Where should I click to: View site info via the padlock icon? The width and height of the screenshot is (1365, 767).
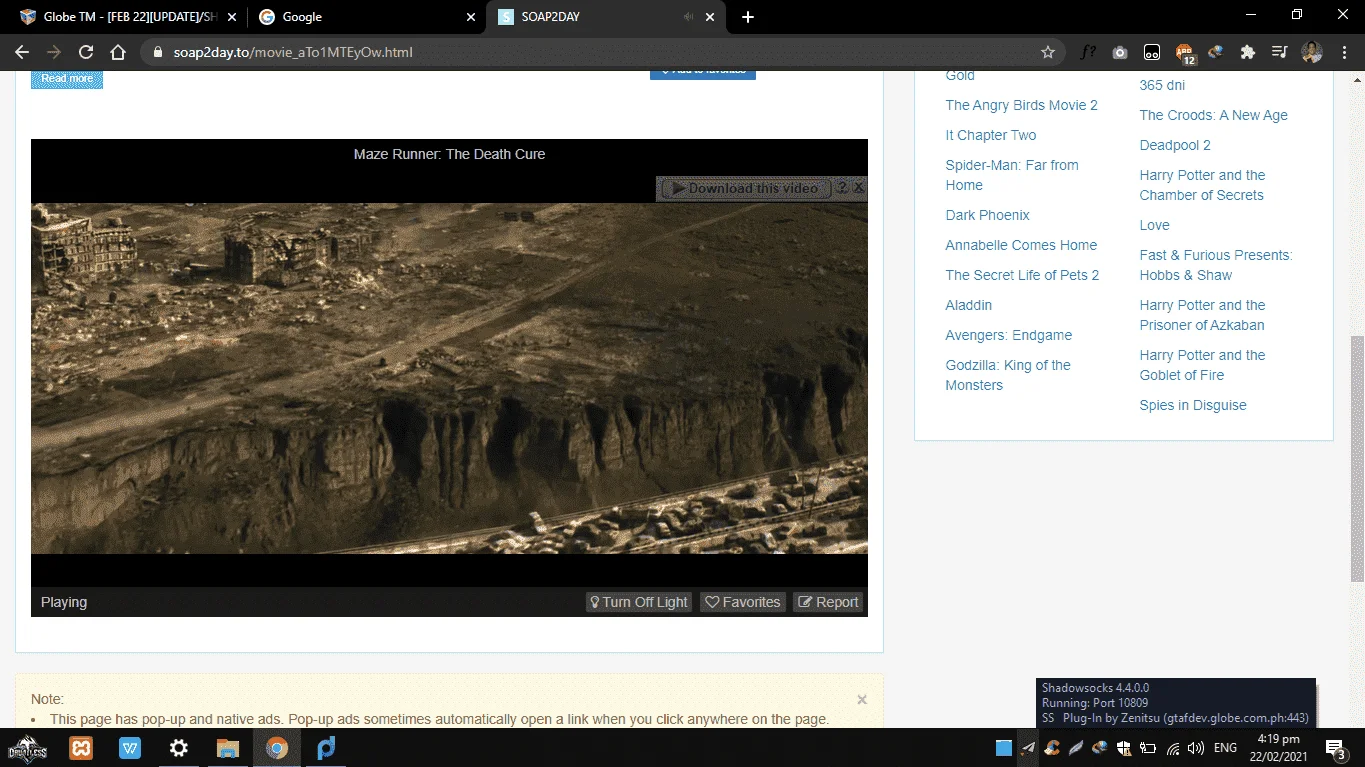coord(158,52)
